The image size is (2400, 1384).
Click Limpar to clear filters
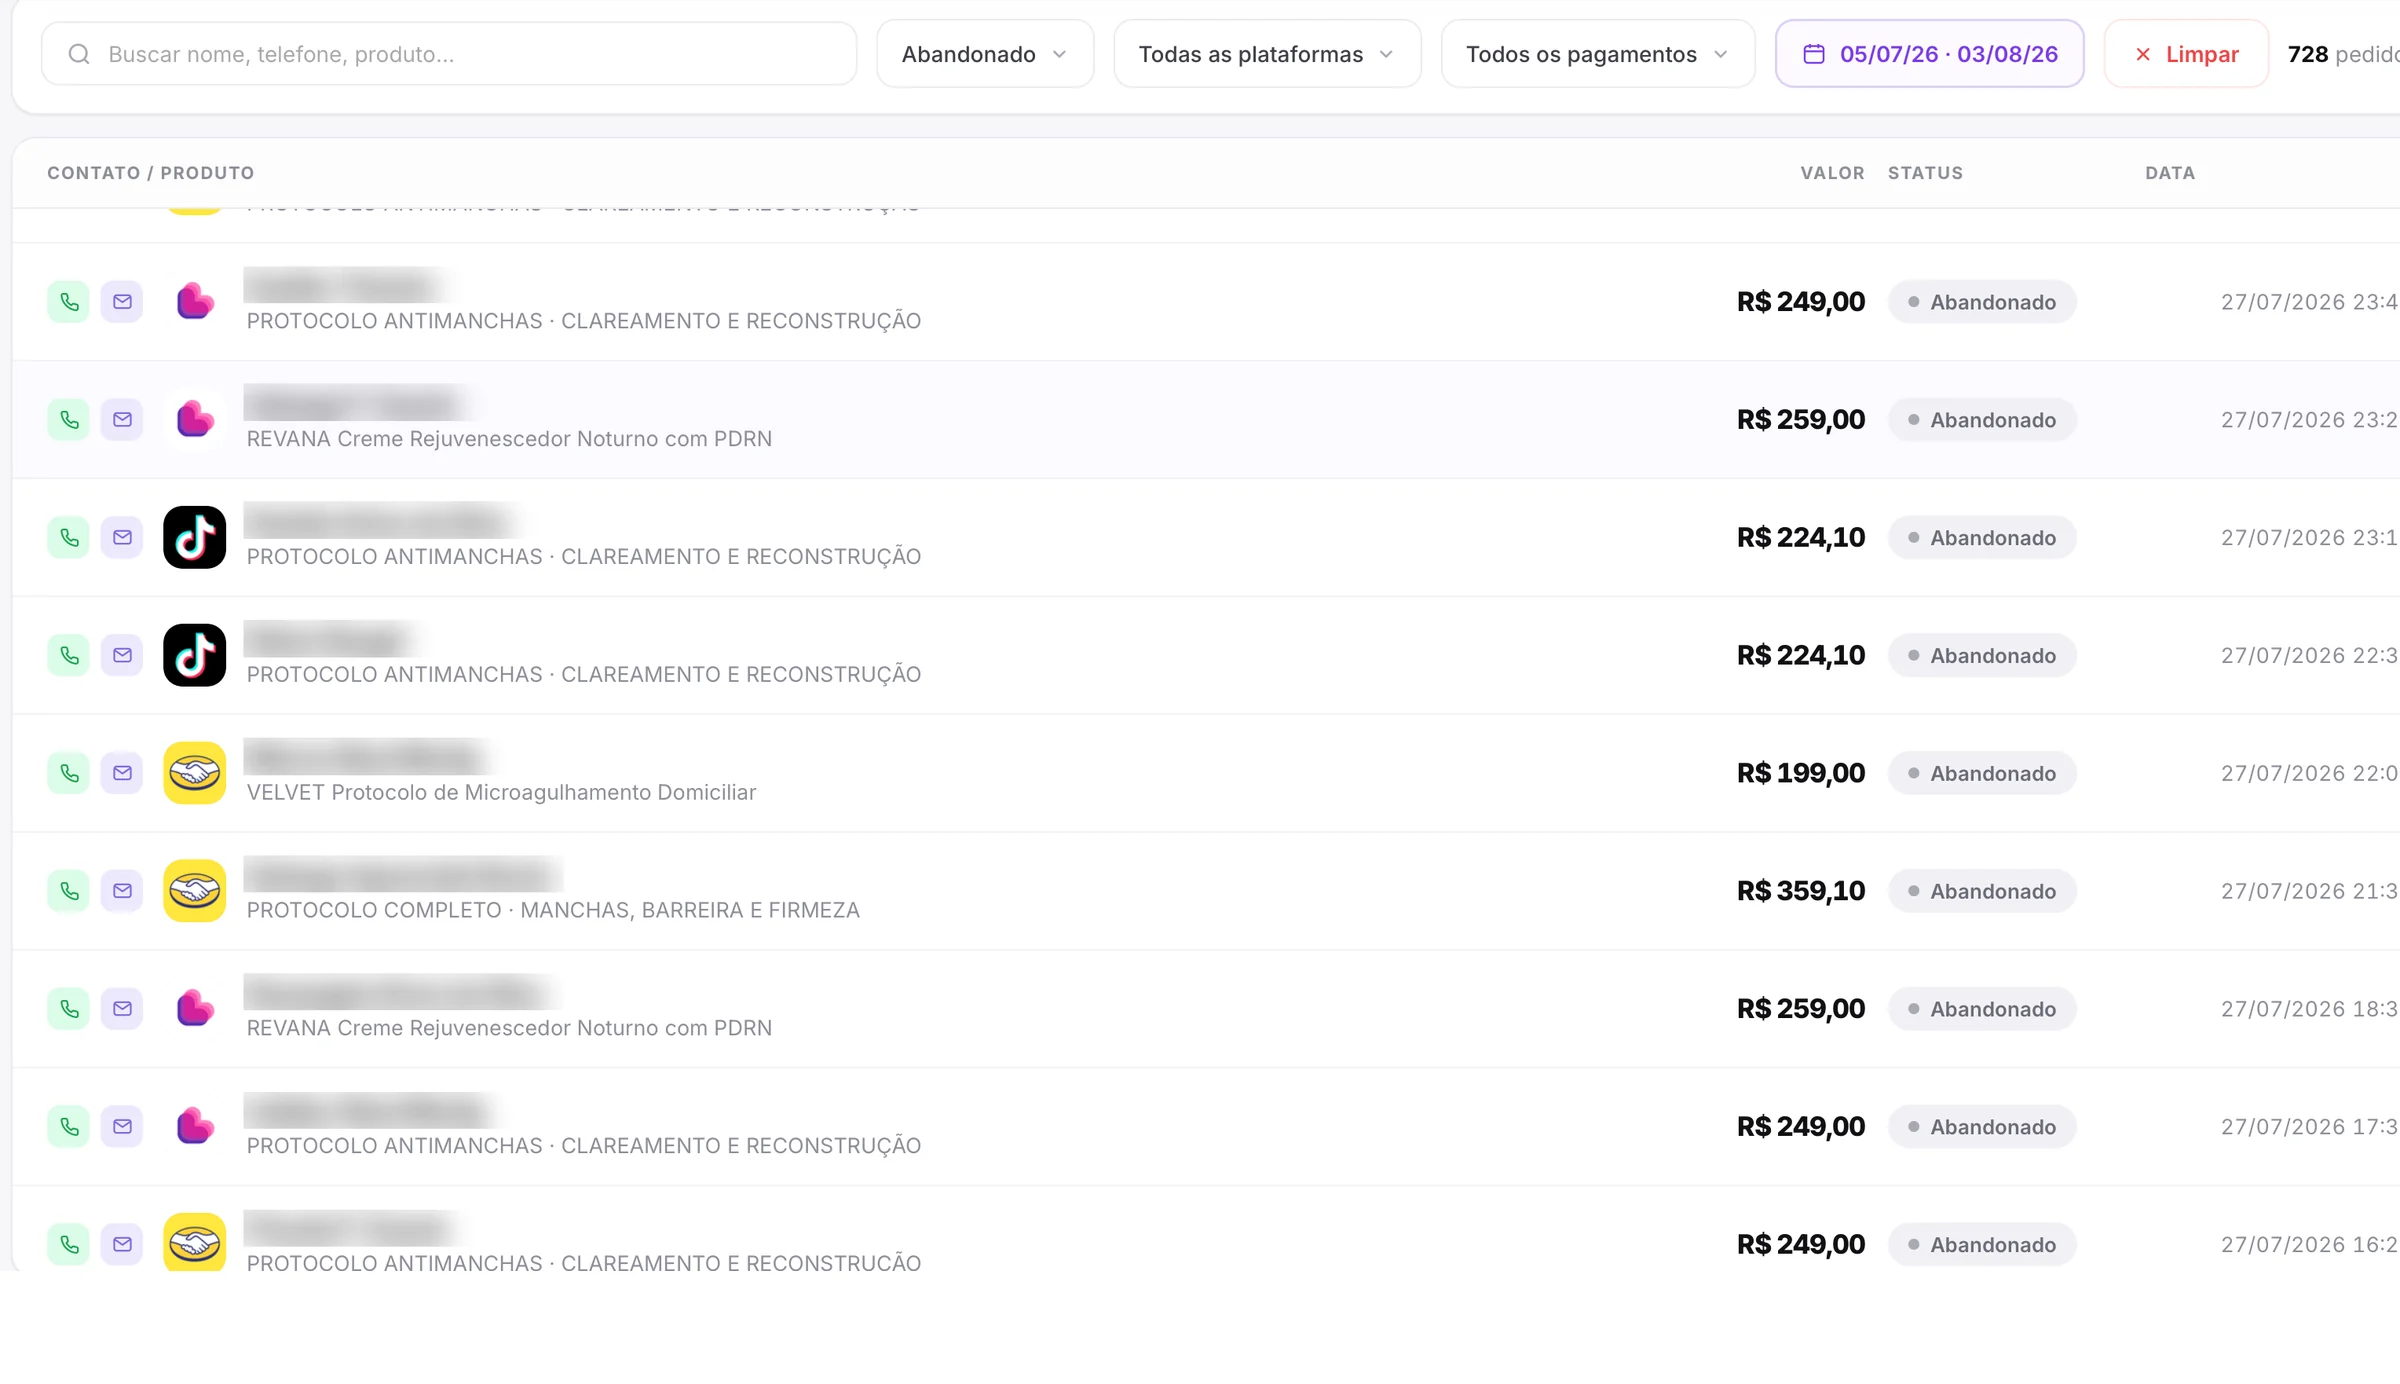click(x=2186, y=54)
